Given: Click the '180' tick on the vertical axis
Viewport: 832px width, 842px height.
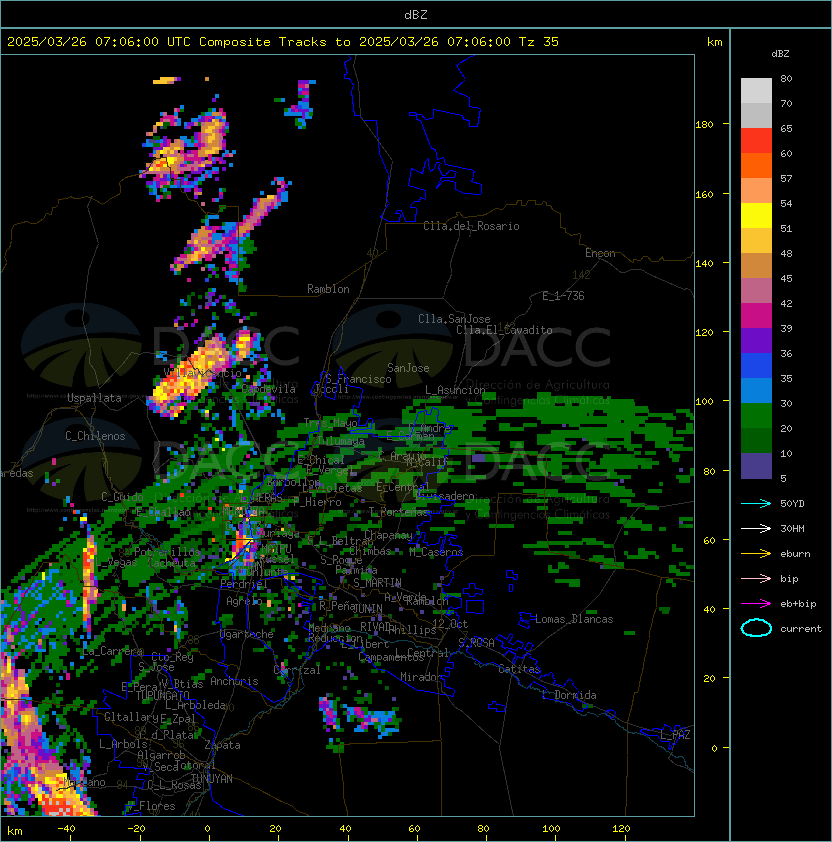Looking at the screenshot, I should tap(704, 125).
